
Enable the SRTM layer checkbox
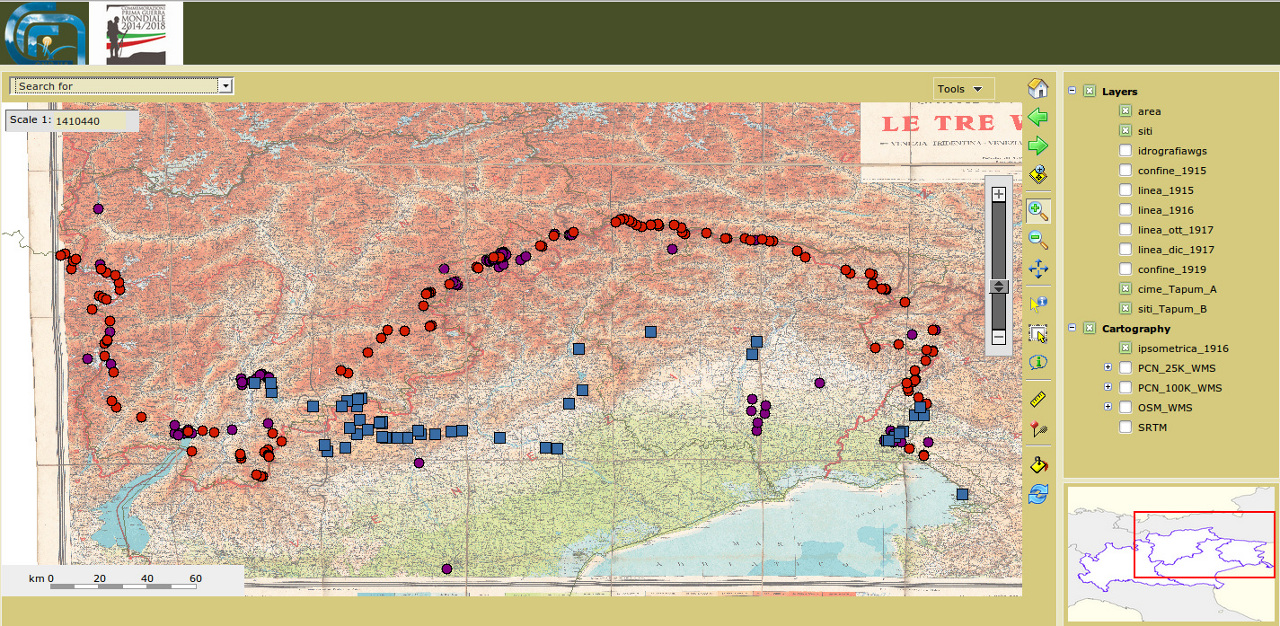tap(1125, 427)
